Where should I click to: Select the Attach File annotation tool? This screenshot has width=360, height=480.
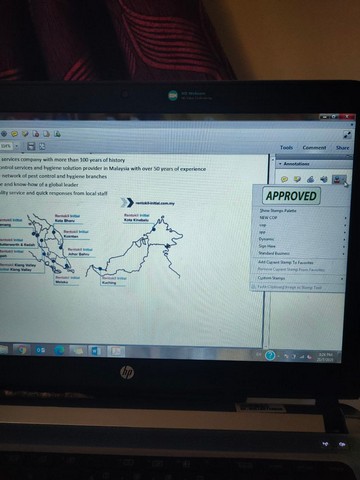[311, 179]
